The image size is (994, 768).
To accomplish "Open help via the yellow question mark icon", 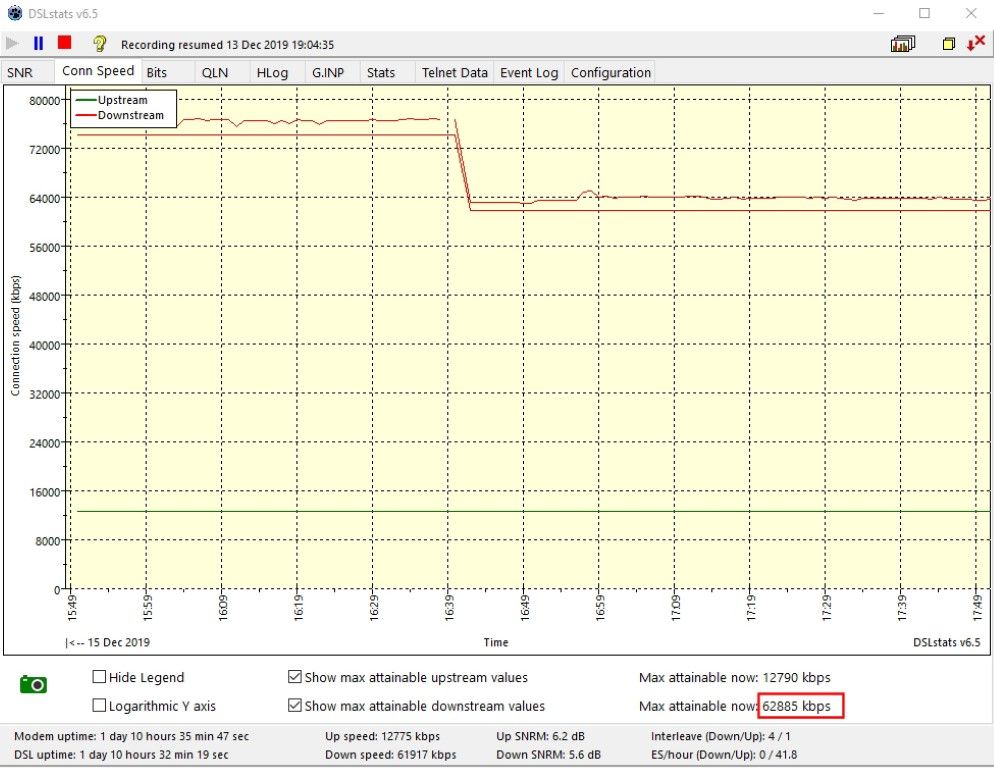I will coord(99,43).
